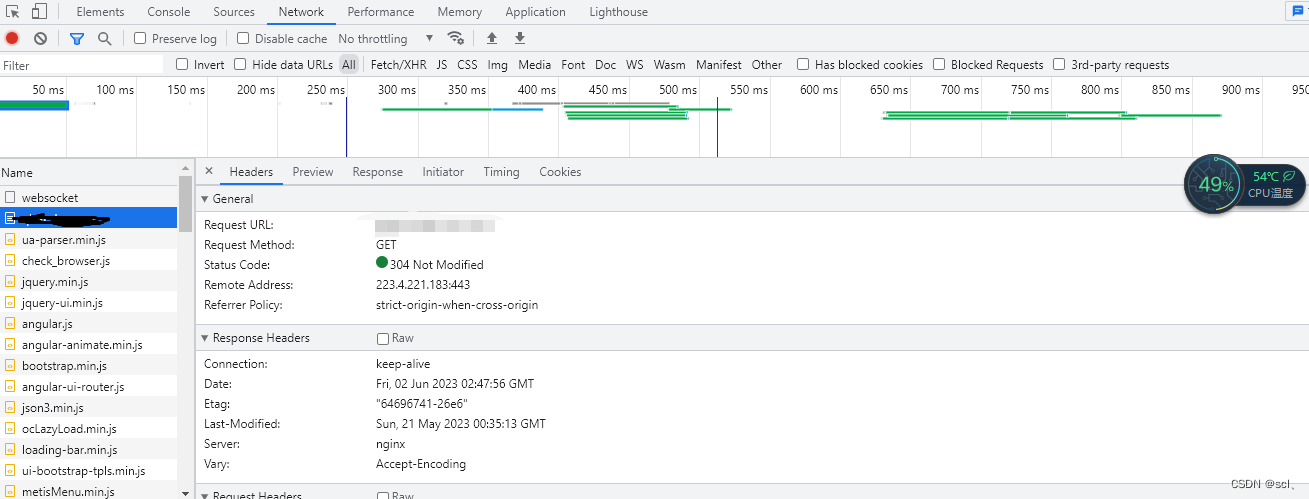Viewport: 1309px width, 499px height.
Task: Select angular-ui-router.js request
Action: point(89,387)
